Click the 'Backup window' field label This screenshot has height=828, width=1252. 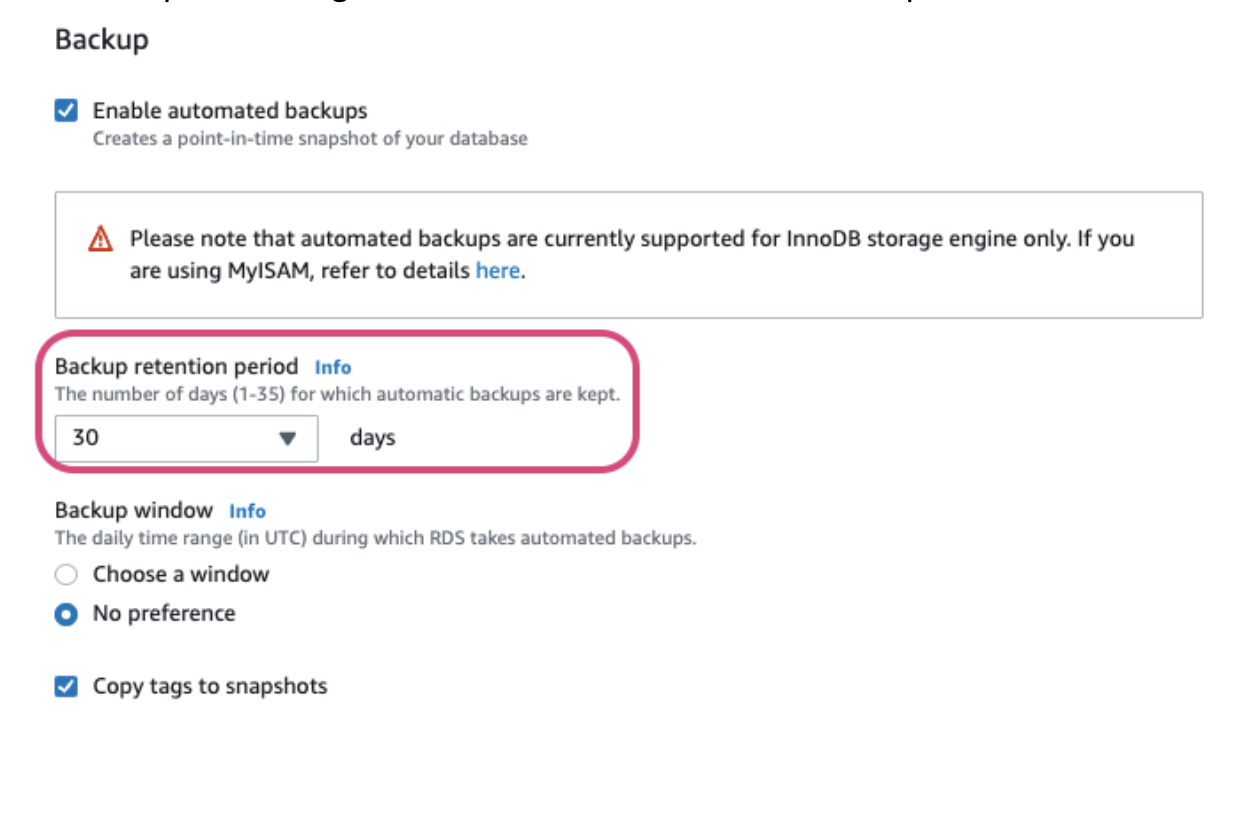(134, 510)
